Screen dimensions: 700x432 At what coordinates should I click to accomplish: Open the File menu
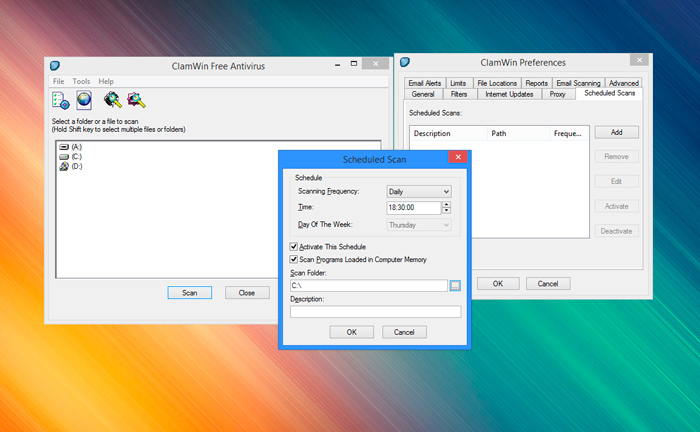[x=58, y=81]
